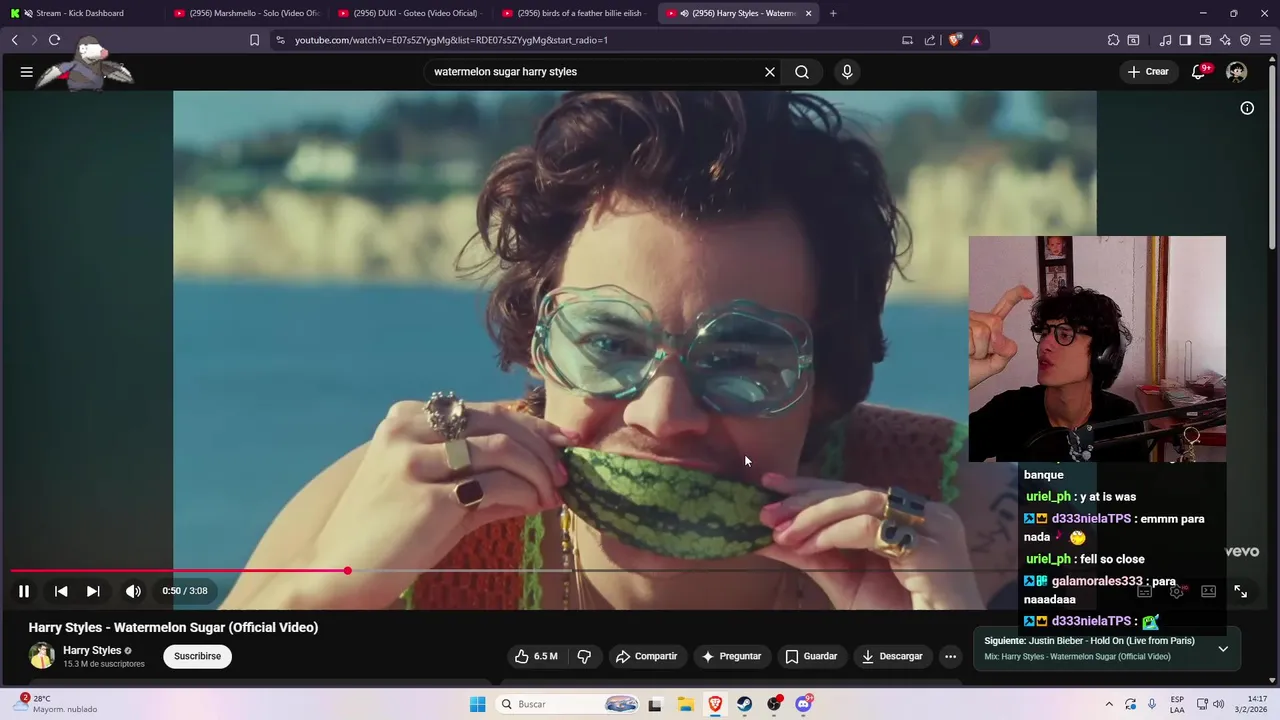Skip back to the previous video
Image resolution: width=1280 pixels, height=720 pixels.
[x=61, y=591]
